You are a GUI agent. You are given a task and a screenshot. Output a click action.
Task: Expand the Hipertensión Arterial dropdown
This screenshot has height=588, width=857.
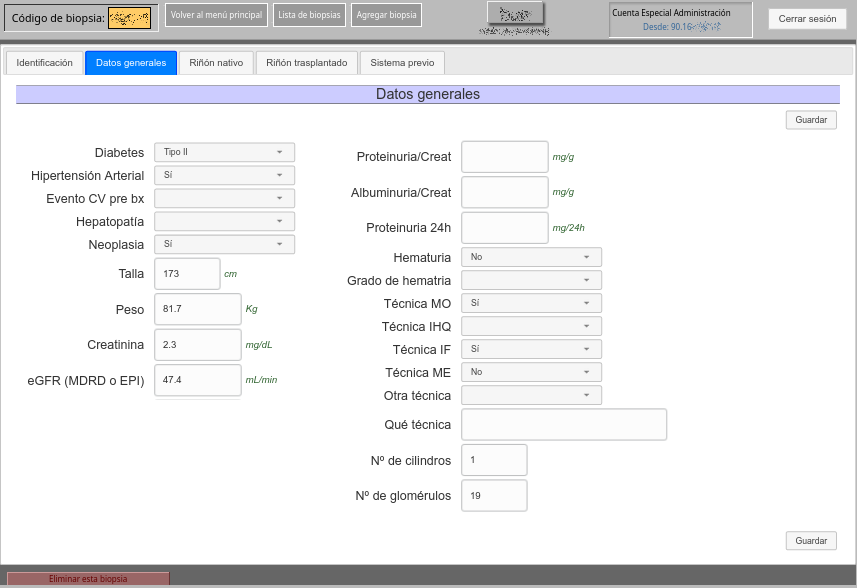224,175
